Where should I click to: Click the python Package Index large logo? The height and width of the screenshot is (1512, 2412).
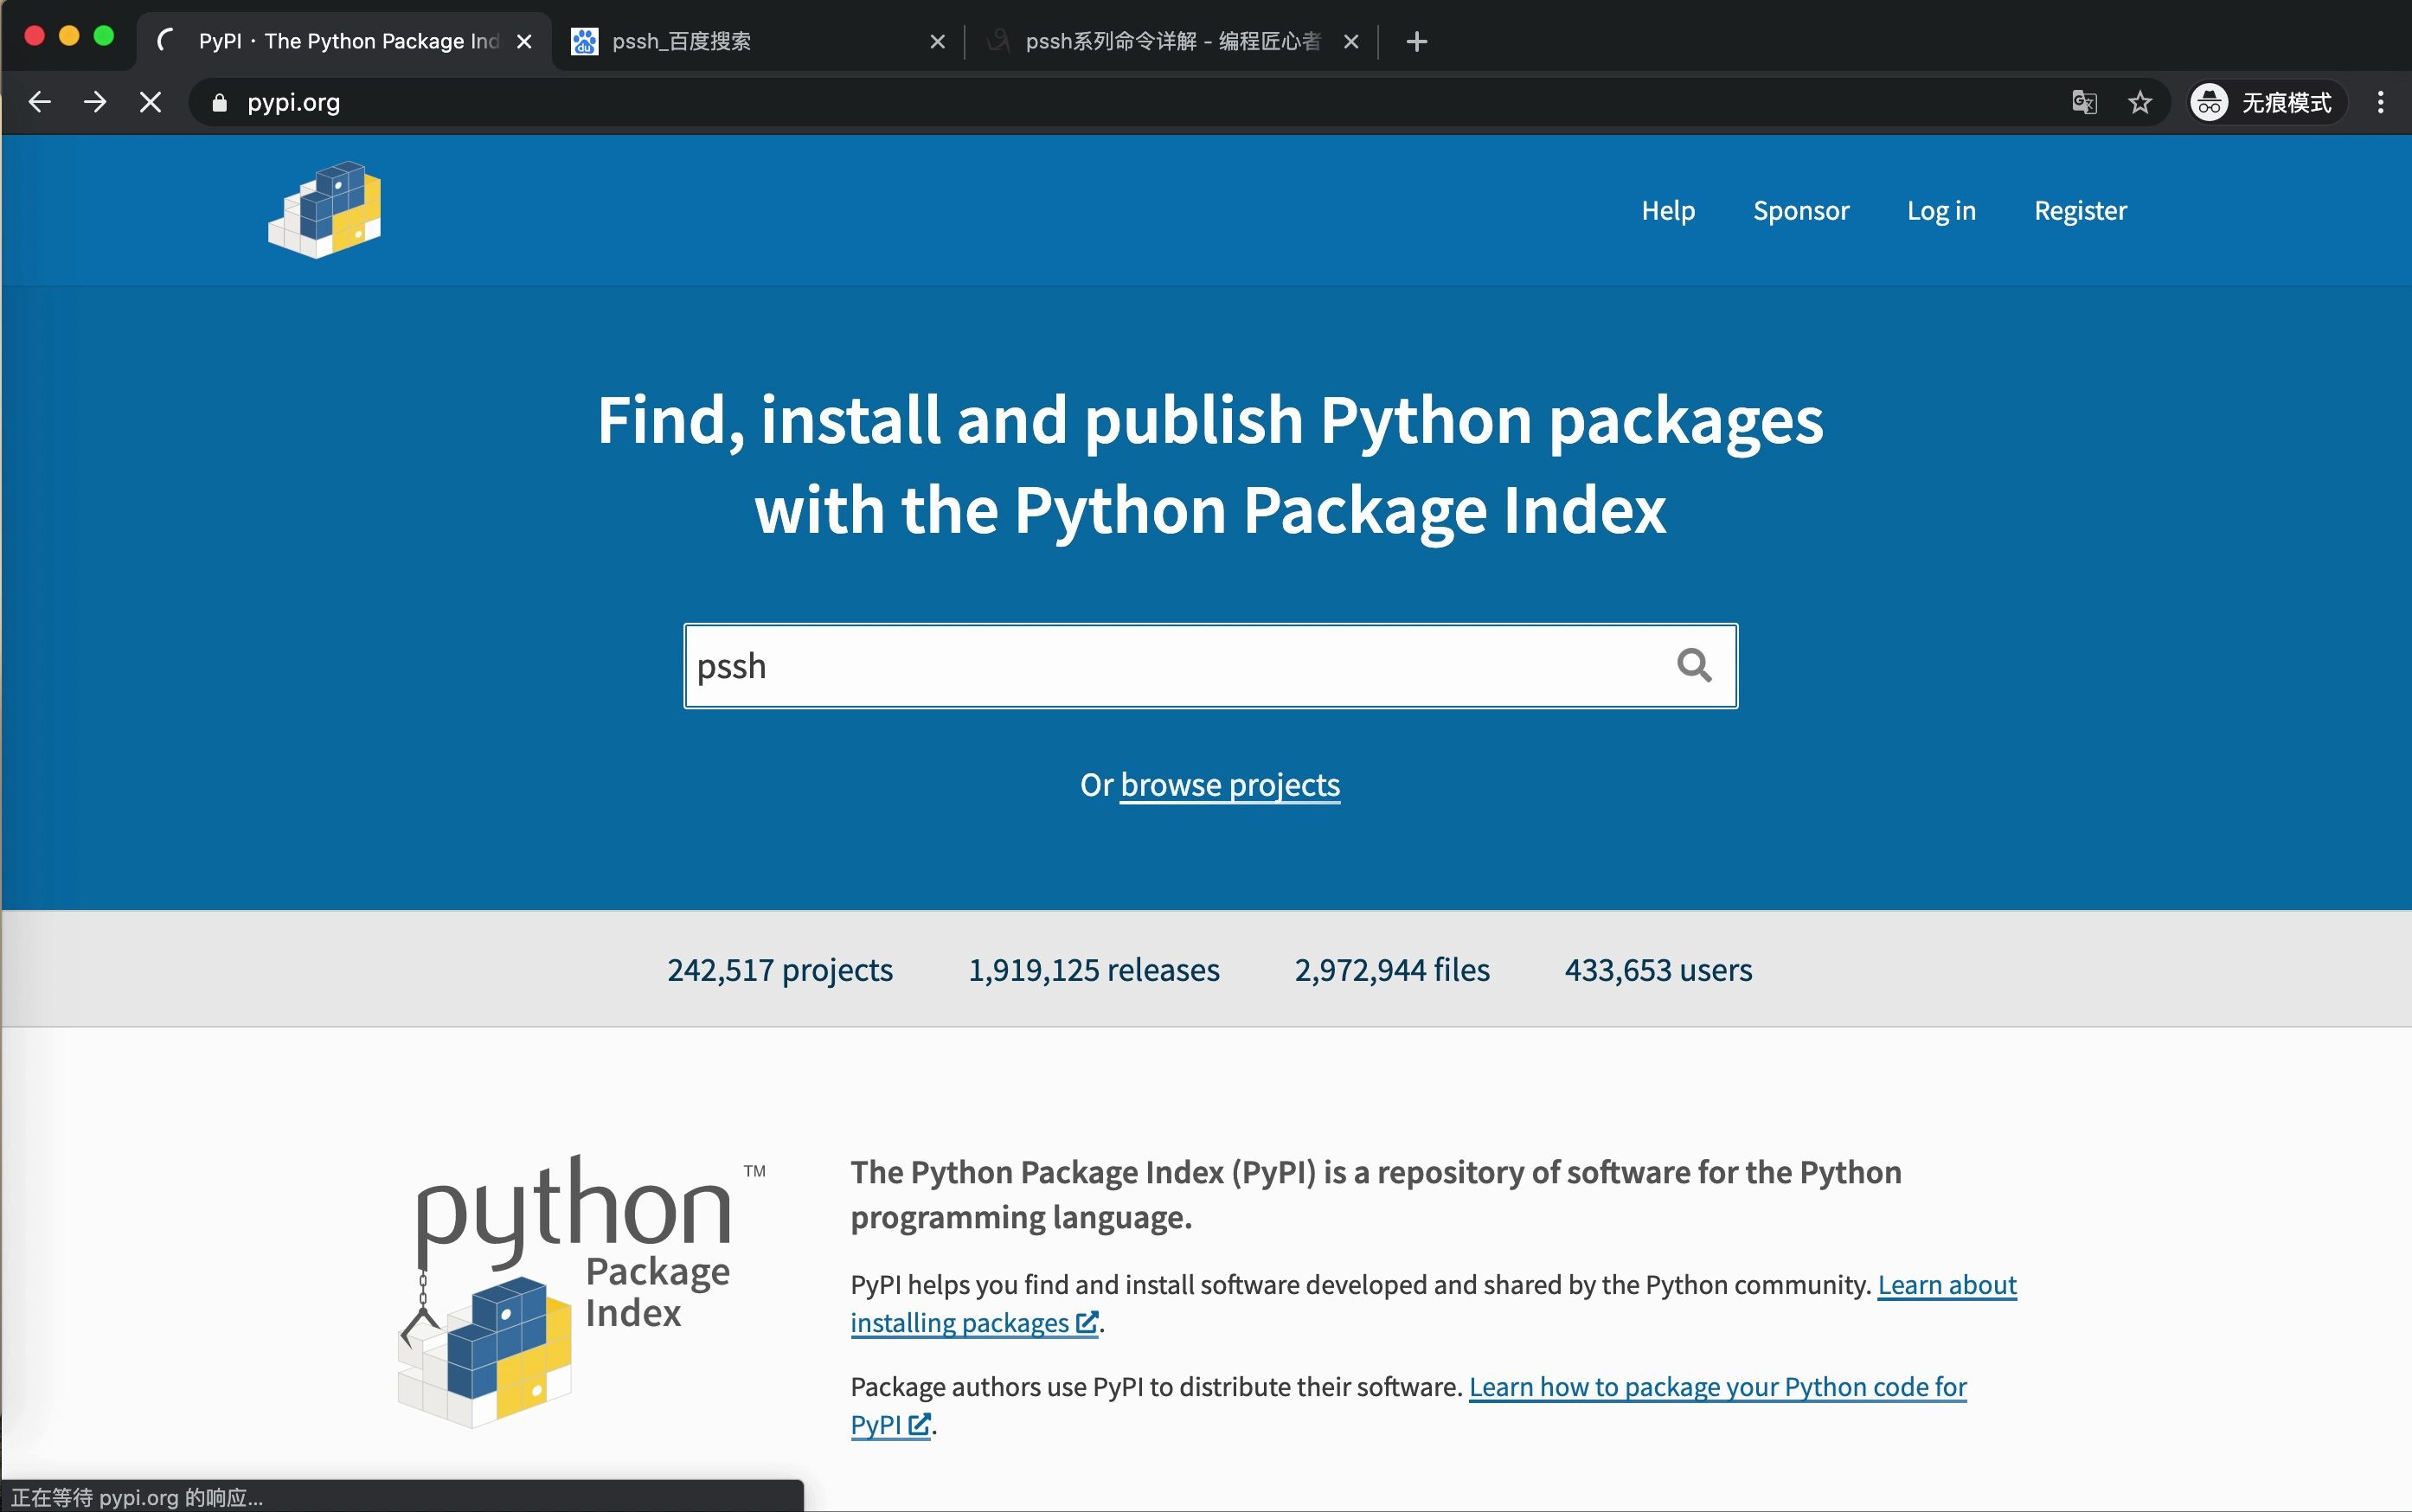582,1290
